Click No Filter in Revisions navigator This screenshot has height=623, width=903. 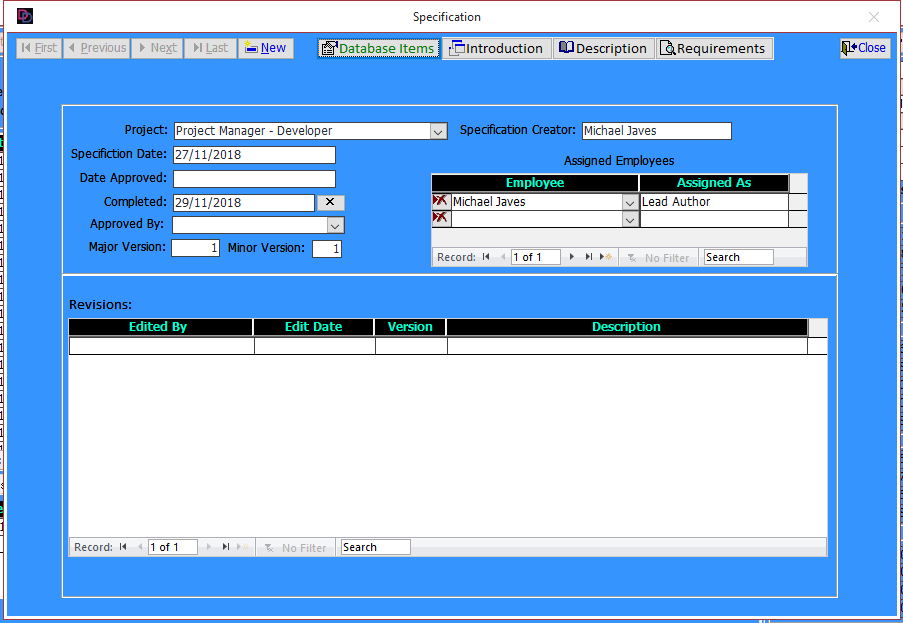pos(295,548)
